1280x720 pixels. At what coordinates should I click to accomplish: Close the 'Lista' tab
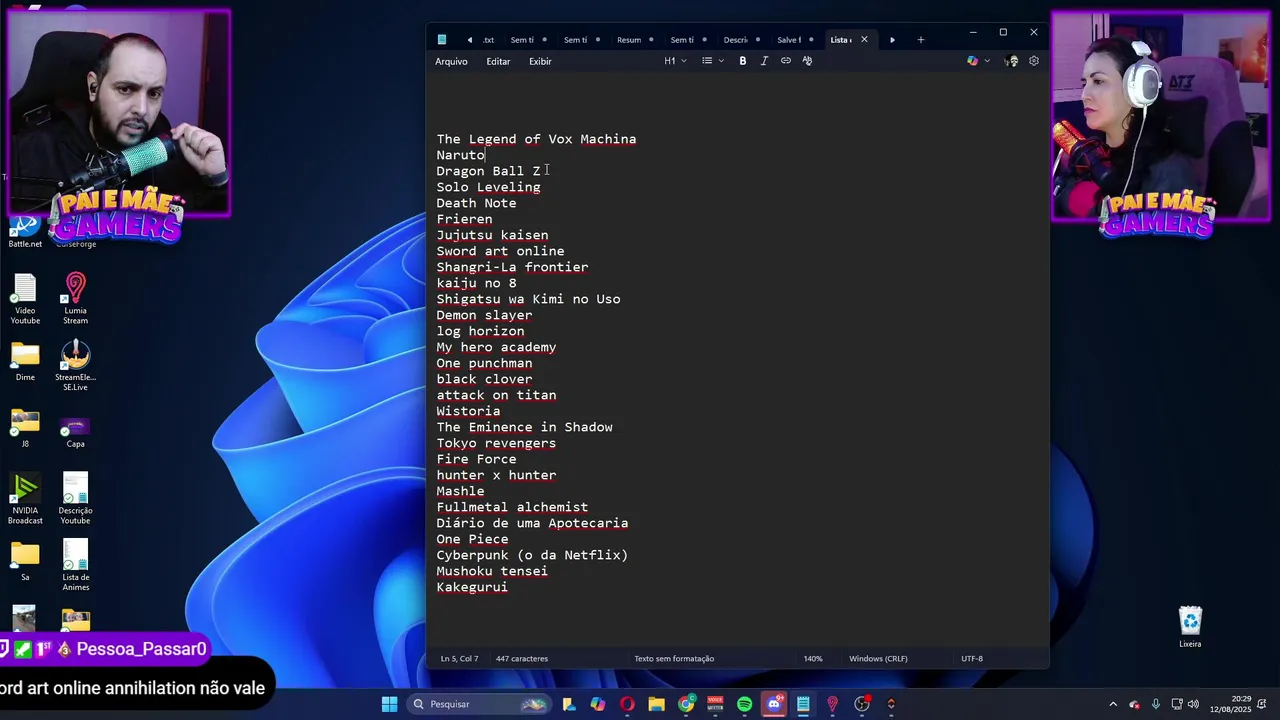pos(864,40)
